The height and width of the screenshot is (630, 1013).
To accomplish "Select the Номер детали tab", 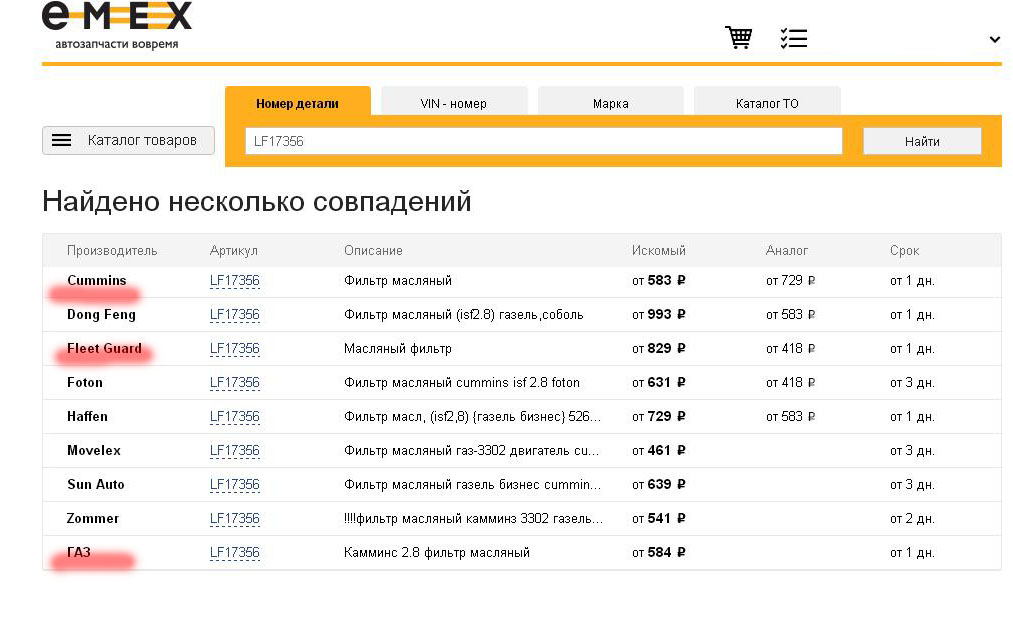I will 297,103.
